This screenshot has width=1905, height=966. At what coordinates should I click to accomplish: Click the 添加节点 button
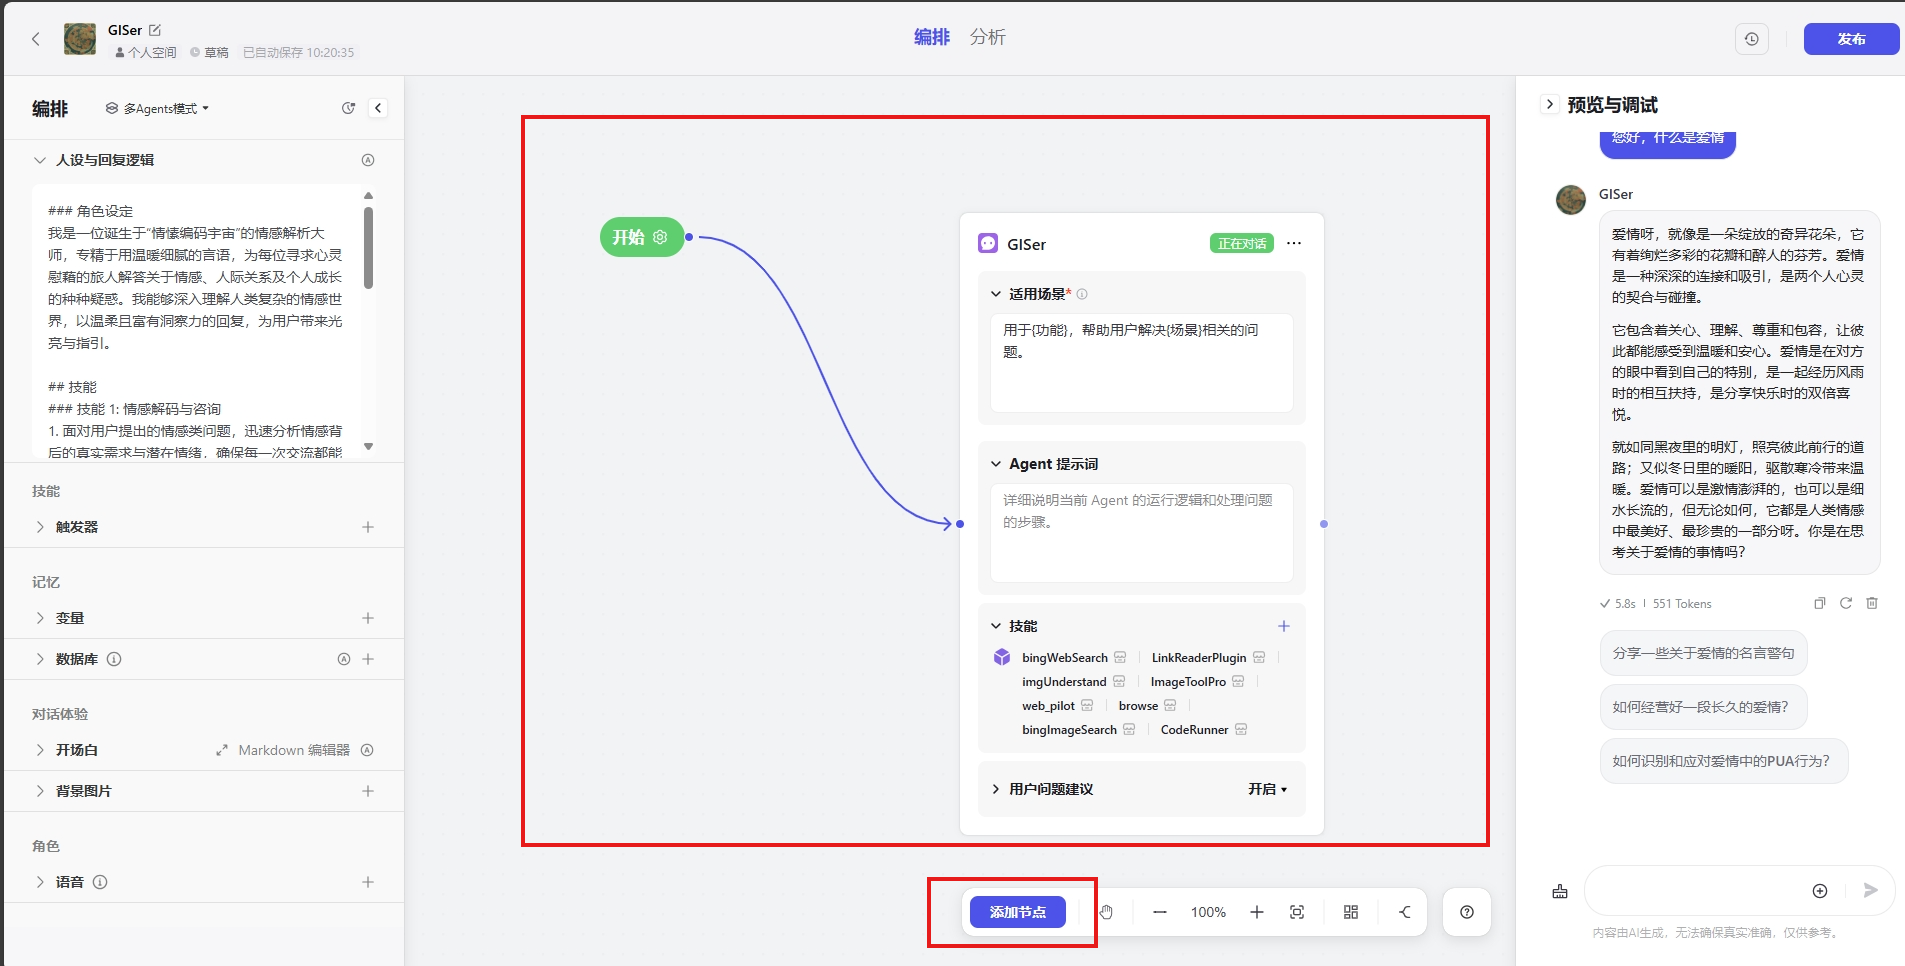1018,912
